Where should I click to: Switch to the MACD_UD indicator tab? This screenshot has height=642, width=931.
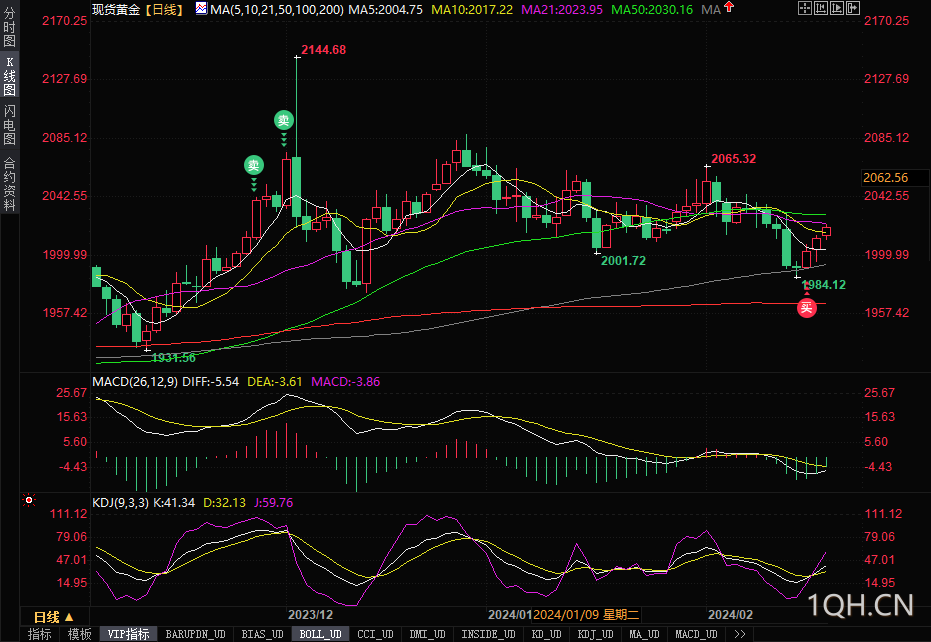pyautogui.click(x=694, y=634)
